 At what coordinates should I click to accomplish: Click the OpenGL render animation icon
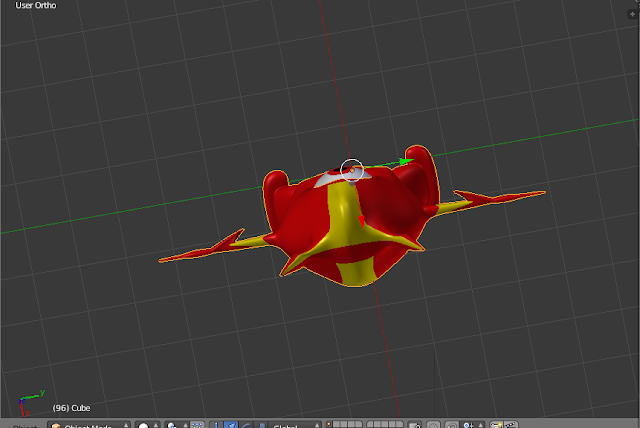511,426
